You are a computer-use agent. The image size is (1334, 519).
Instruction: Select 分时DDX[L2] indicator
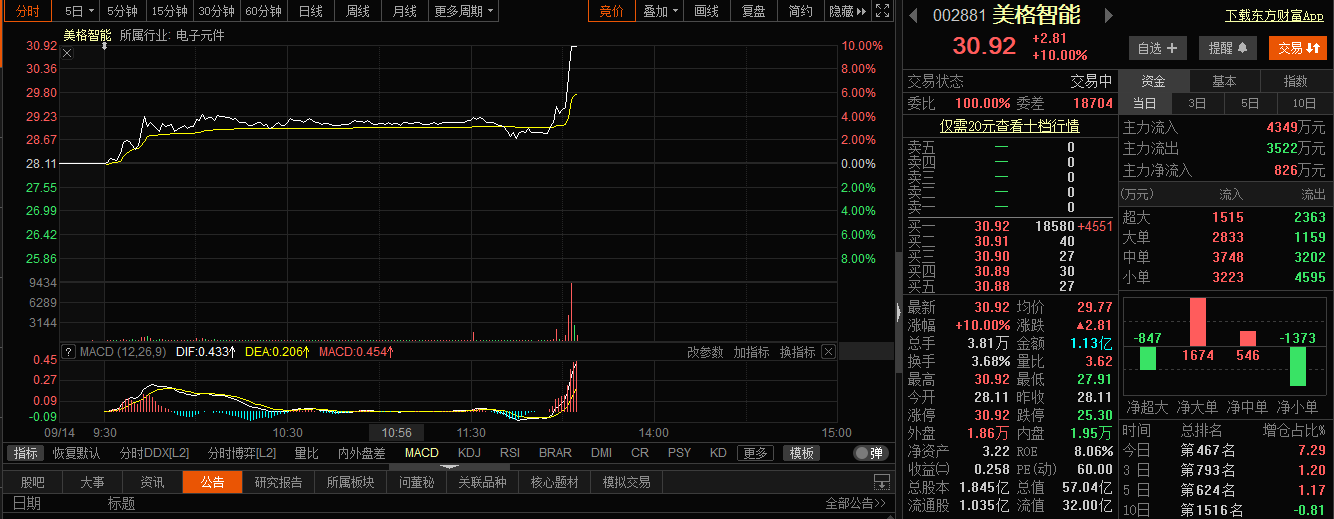(154, 453)
